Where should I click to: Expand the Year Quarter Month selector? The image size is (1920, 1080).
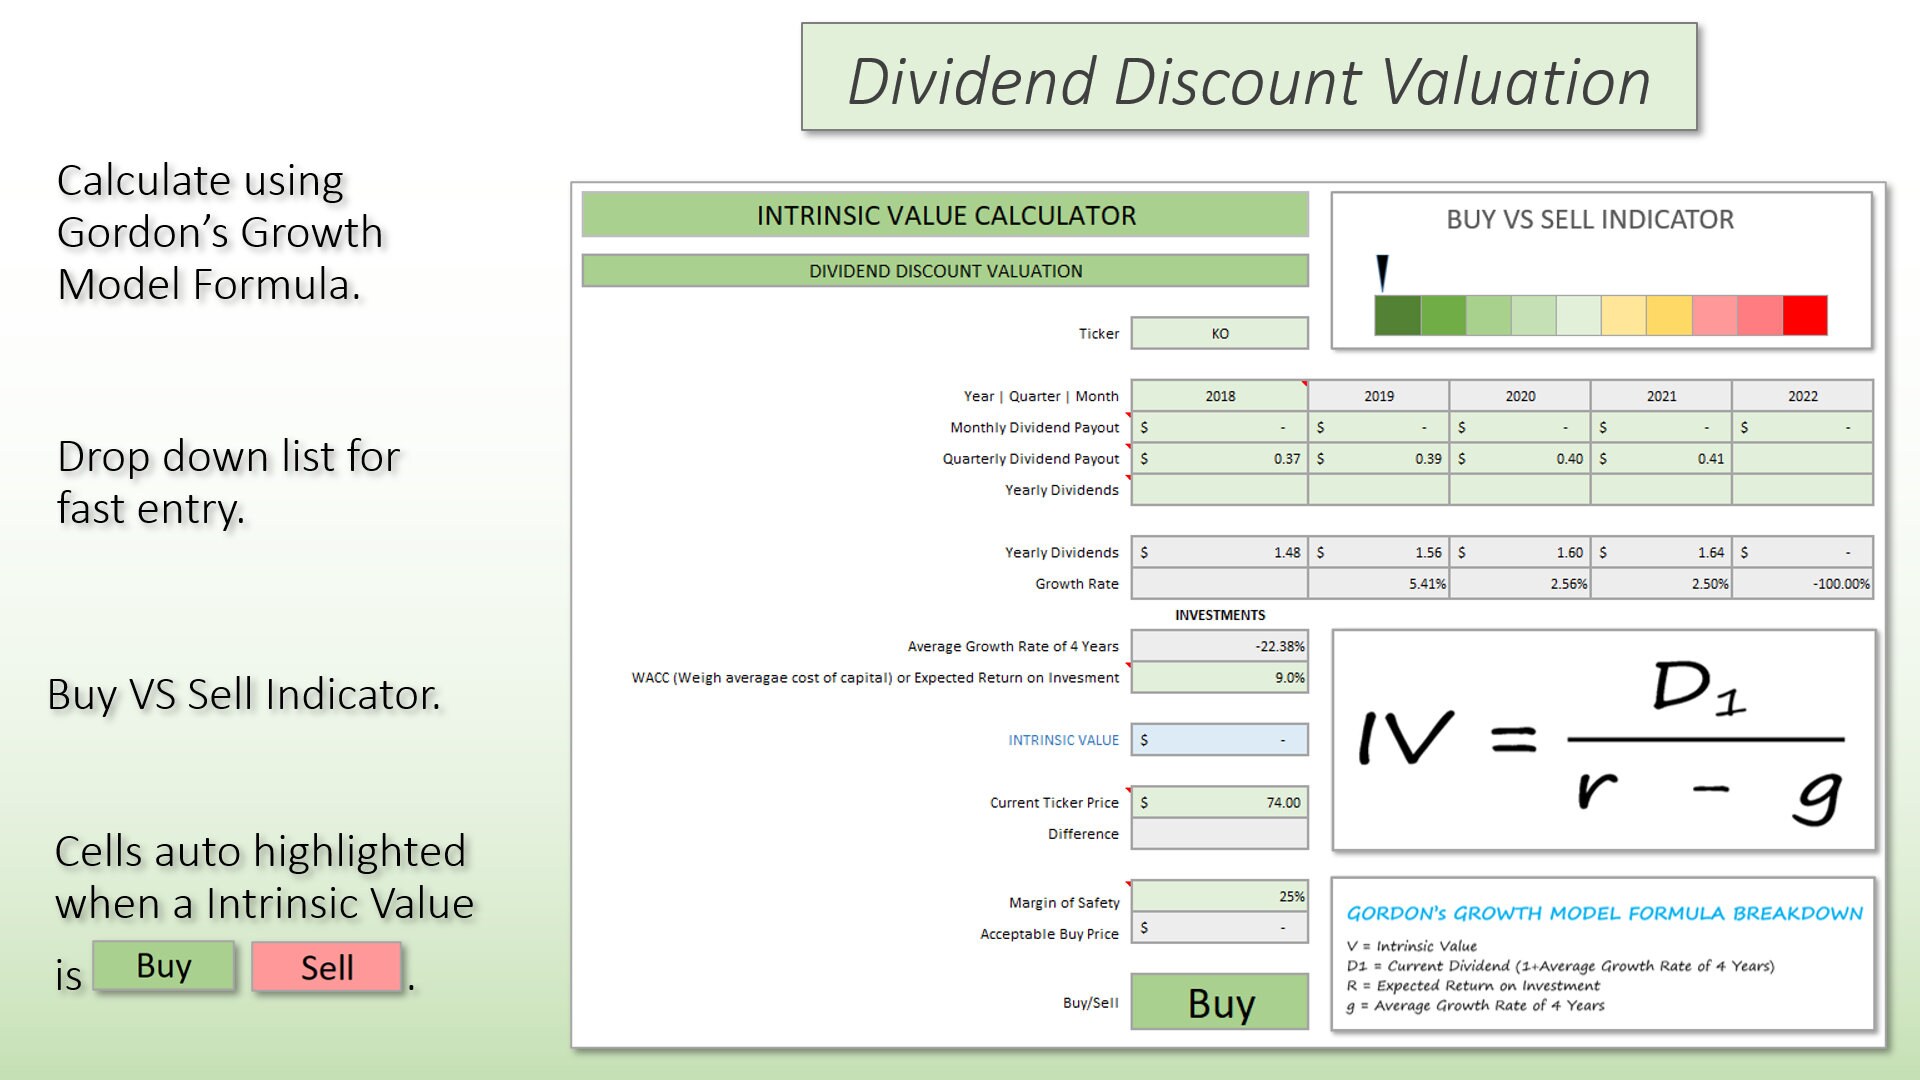(x=1218, y=396)
